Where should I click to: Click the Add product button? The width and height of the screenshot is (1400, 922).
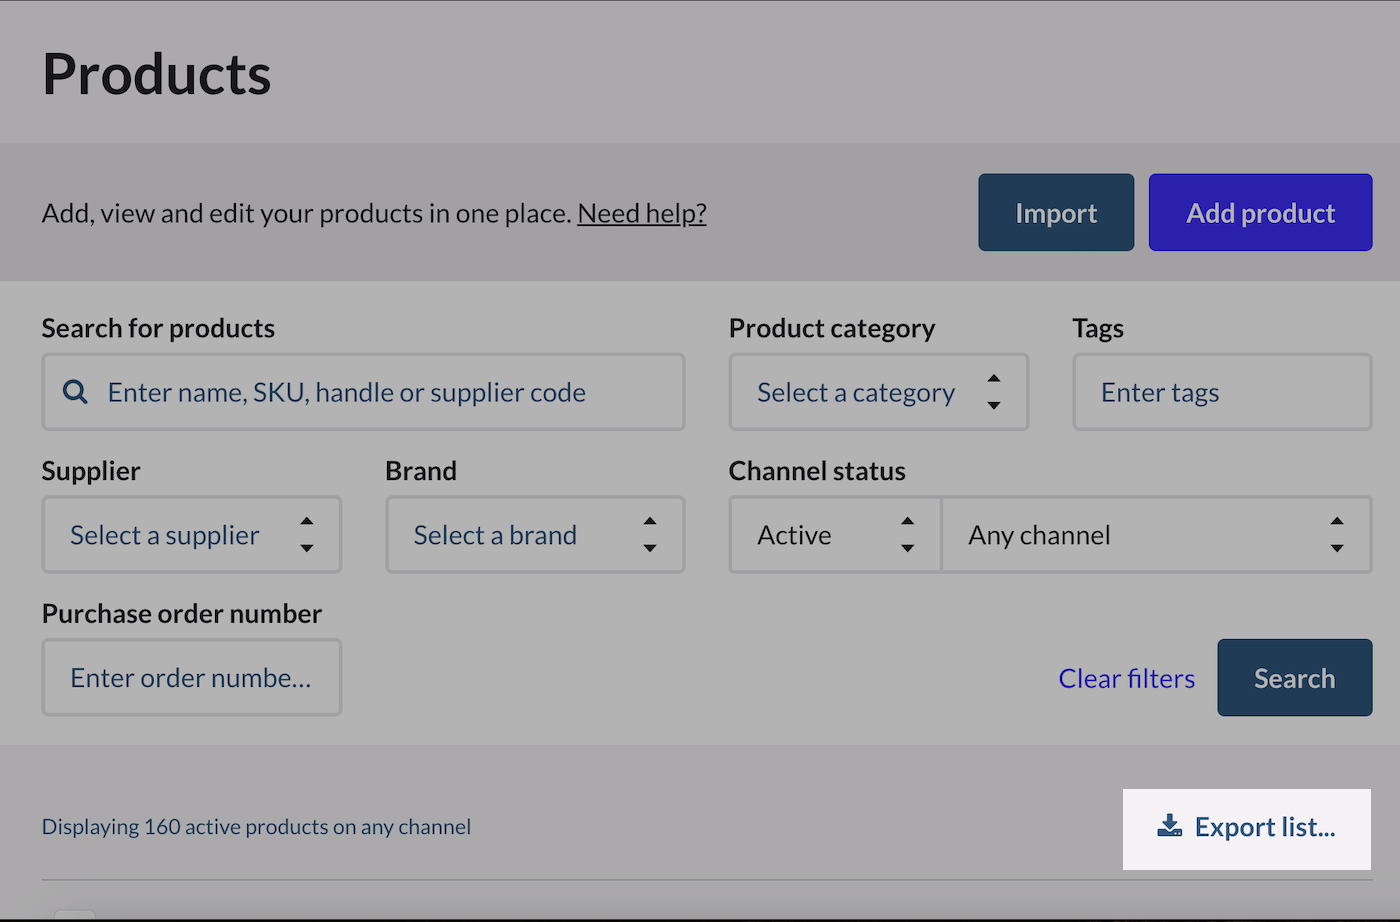tap(1260, 213)
